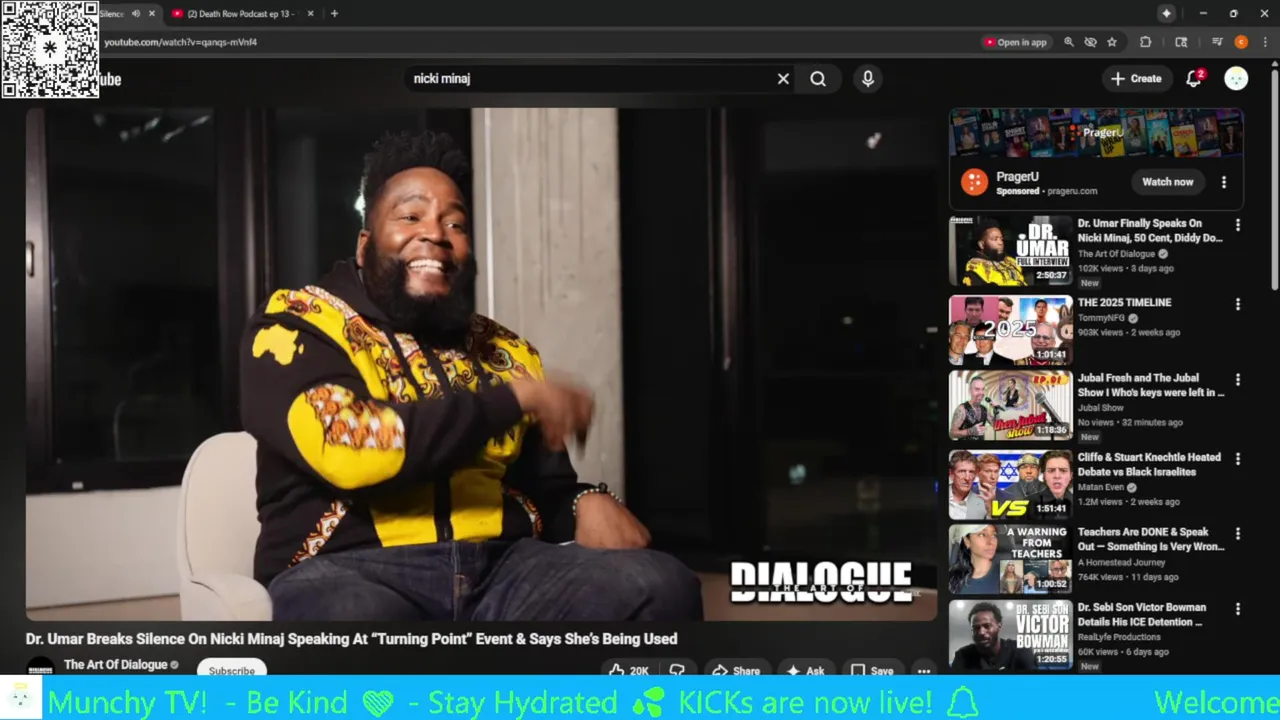Bookmark this page with the star
This screenshot has height=720, width=1280.
pyautogui.click(x=1112, y=42)
